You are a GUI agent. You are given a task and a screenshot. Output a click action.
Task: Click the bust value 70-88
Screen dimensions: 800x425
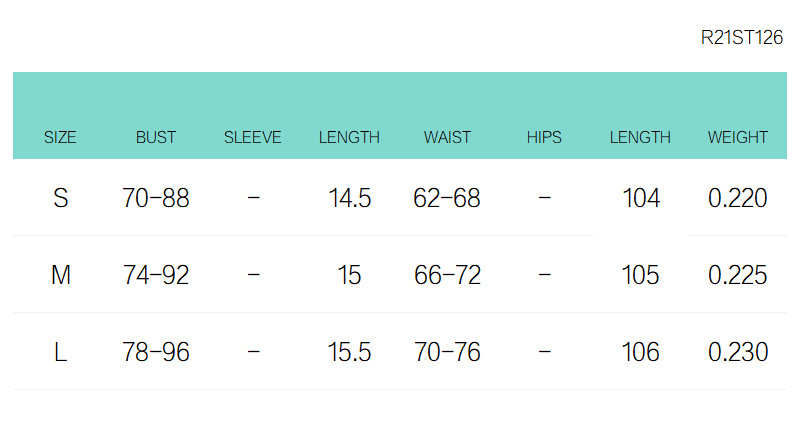coord(155,198)
